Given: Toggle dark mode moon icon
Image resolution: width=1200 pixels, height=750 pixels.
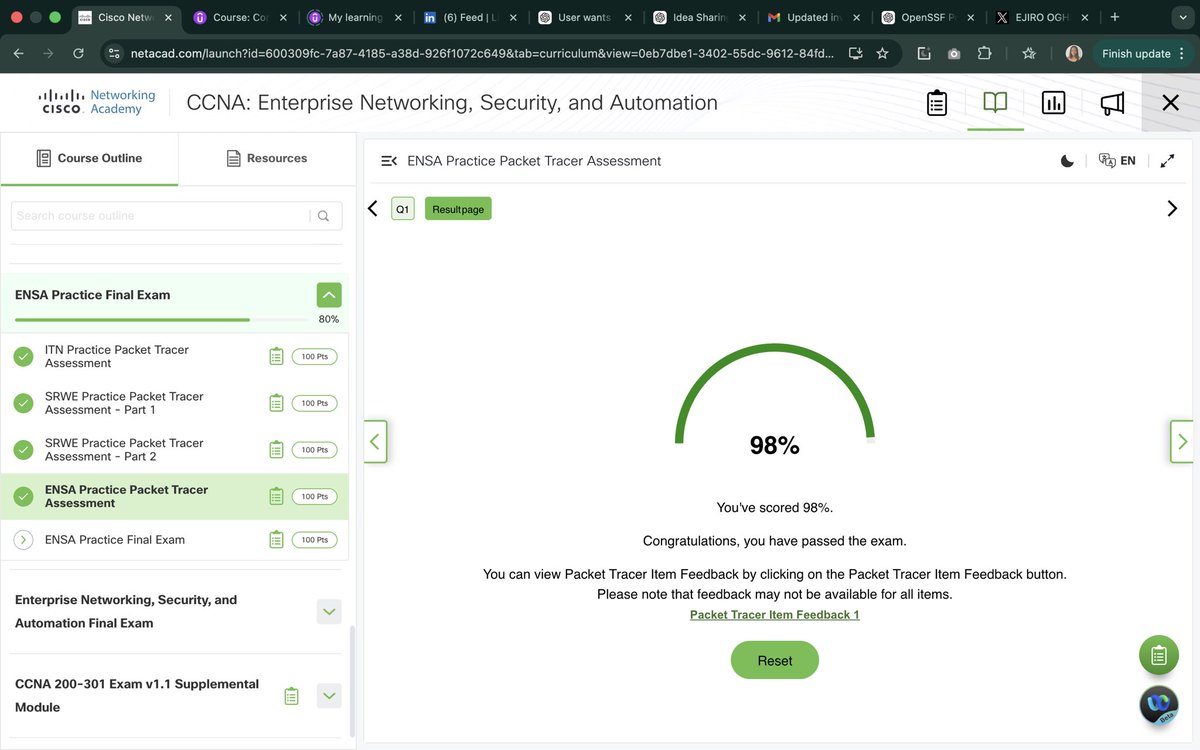Looking at the screenshot, I should tap(1067, 161).
